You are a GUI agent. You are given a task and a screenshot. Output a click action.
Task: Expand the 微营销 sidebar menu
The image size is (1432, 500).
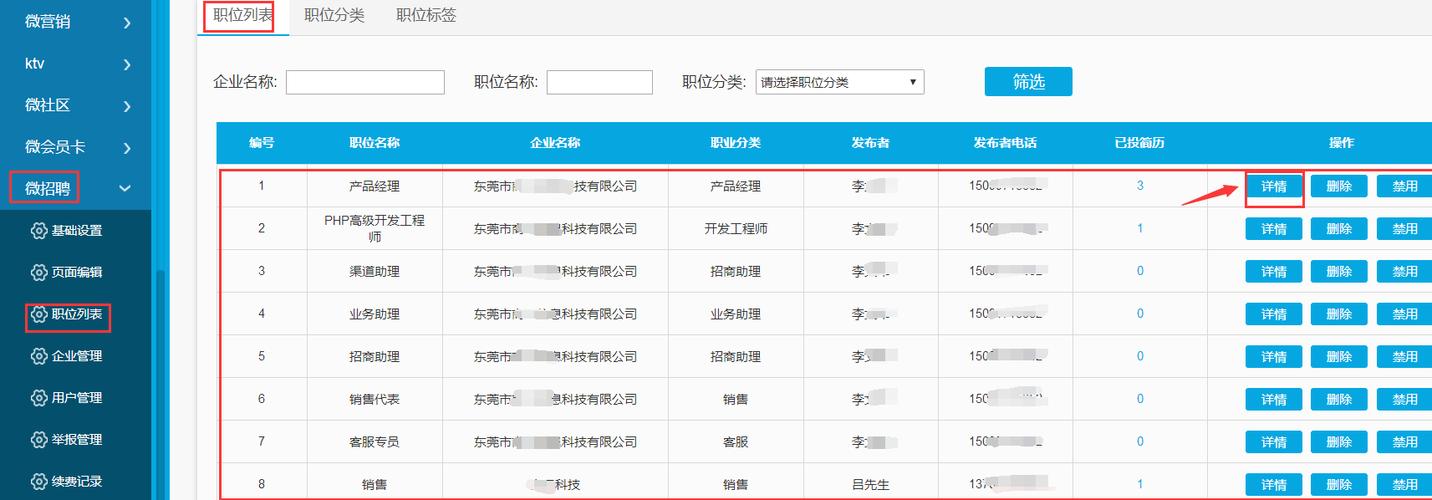(x=127, y=22)
